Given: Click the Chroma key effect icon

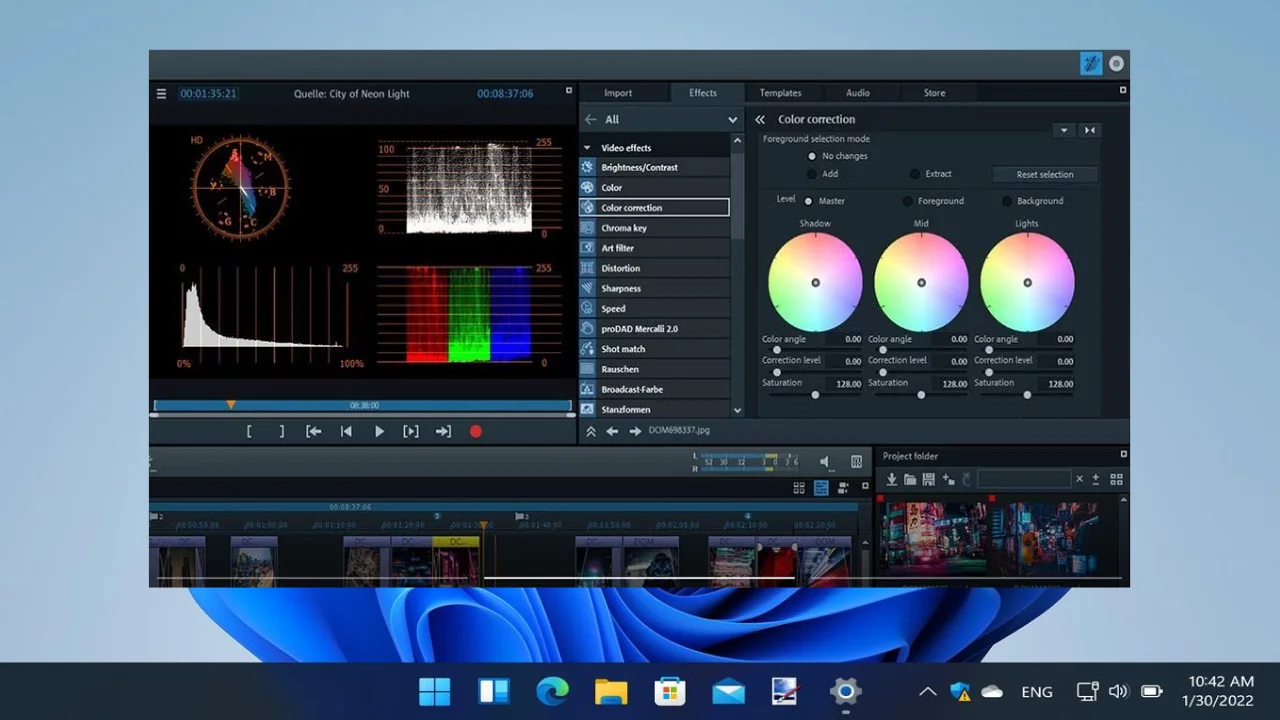Looking at the screenshot, I should [x=588, y=228].
